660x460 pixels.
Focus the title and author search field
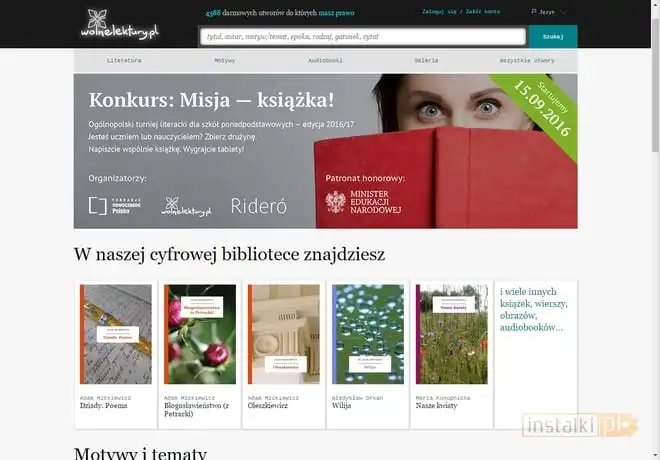pos(363,37)
